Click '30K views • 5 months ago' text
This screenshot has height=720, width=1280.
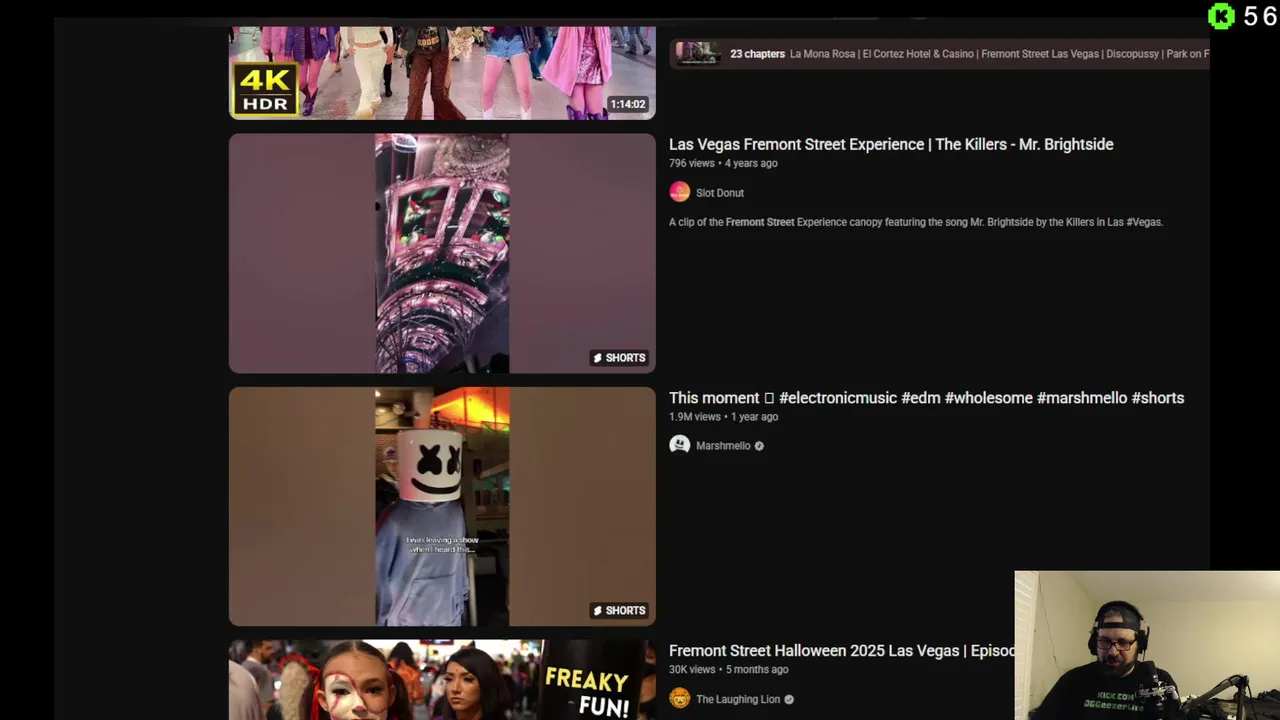(729, 670)
